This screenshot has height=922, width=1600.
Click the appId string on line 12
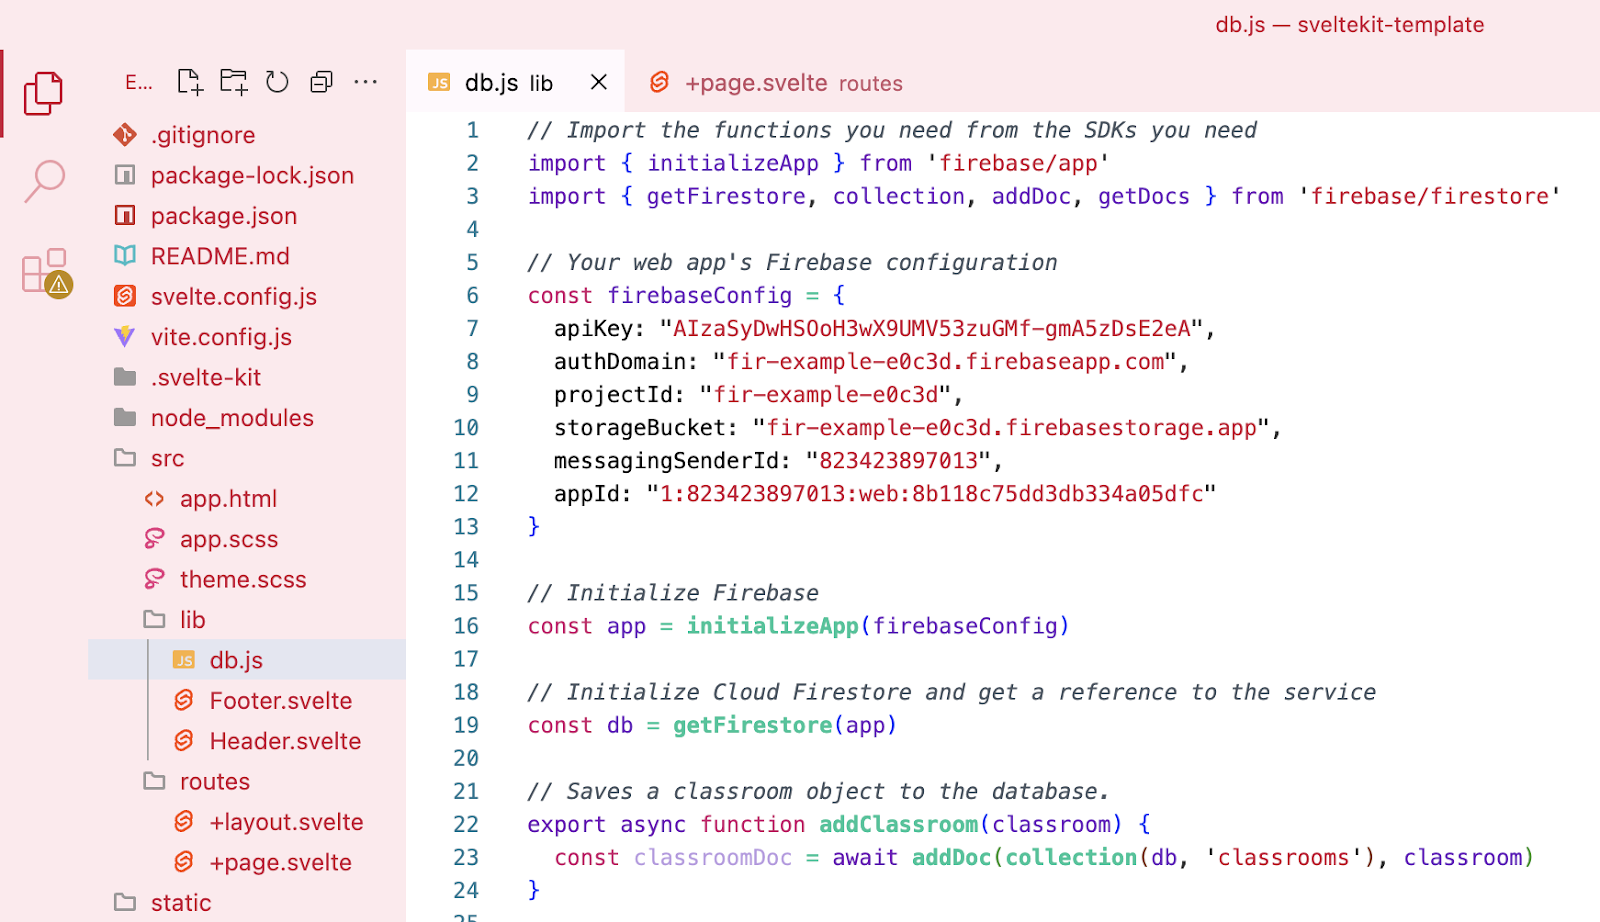tap(931, 494)
